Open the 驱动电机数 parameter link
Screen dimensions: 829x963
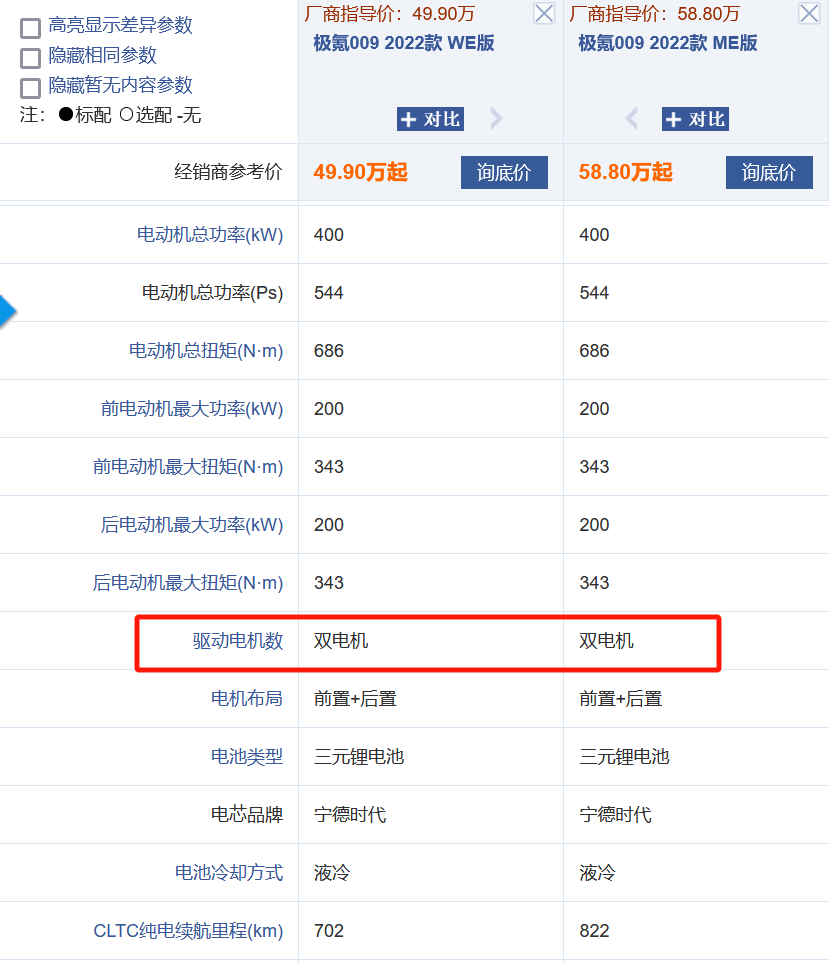(238, 641)
